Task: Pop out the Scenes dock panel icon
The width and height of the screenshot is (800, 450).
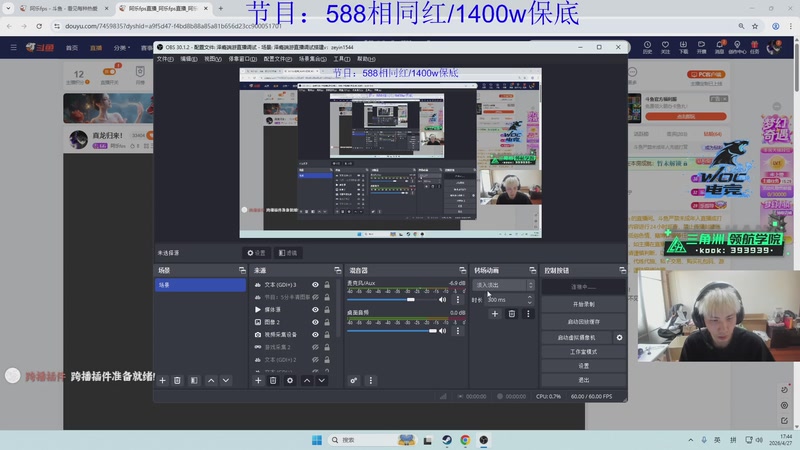Action: point(242,270)
